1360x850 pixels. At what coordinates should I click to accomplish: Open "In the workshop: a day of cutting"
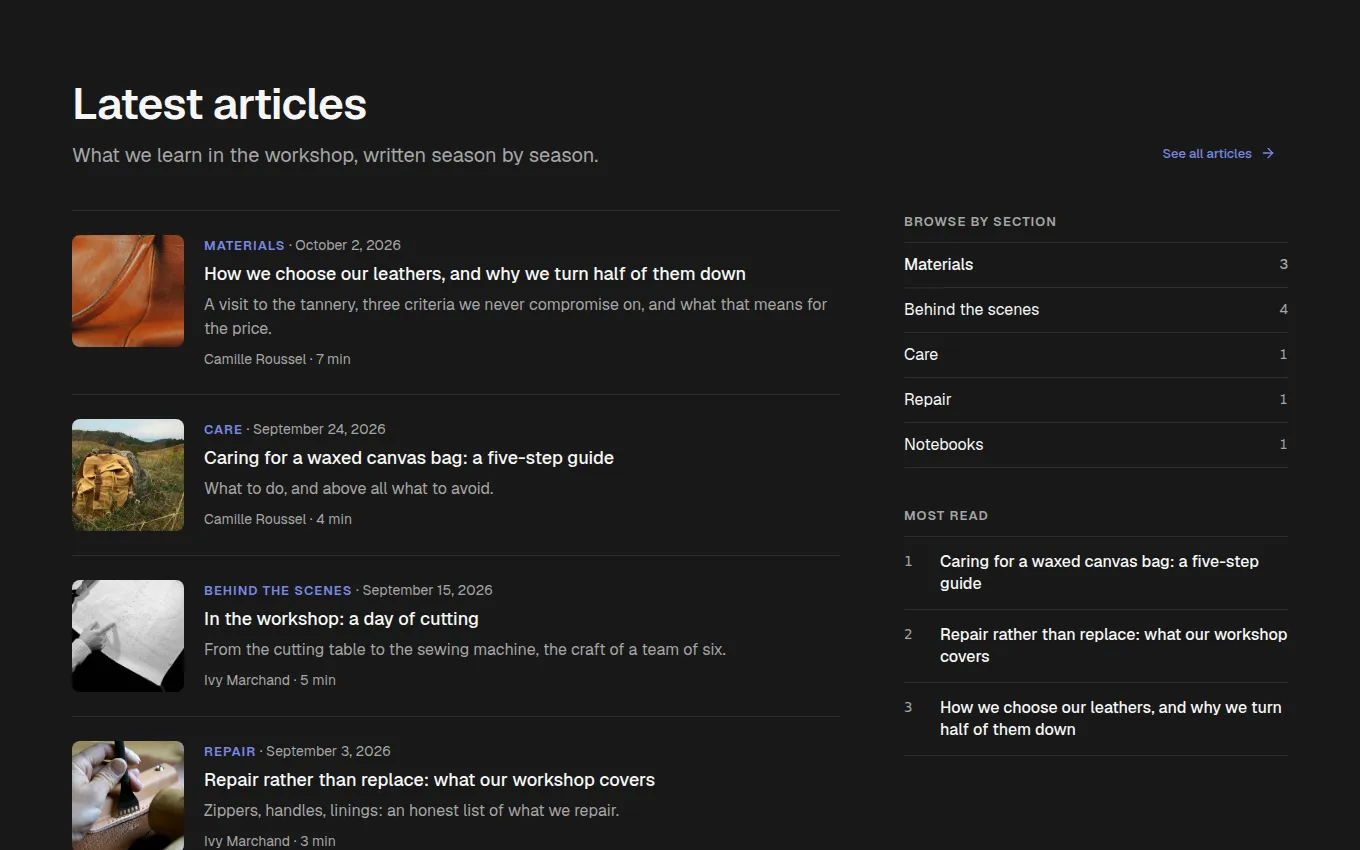coord(341,619)
